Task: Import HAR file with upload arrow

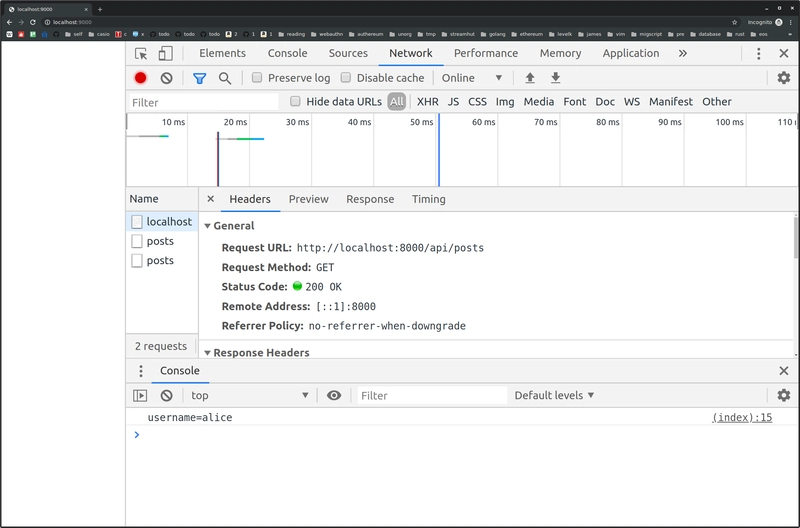Action: coord(530,78)
